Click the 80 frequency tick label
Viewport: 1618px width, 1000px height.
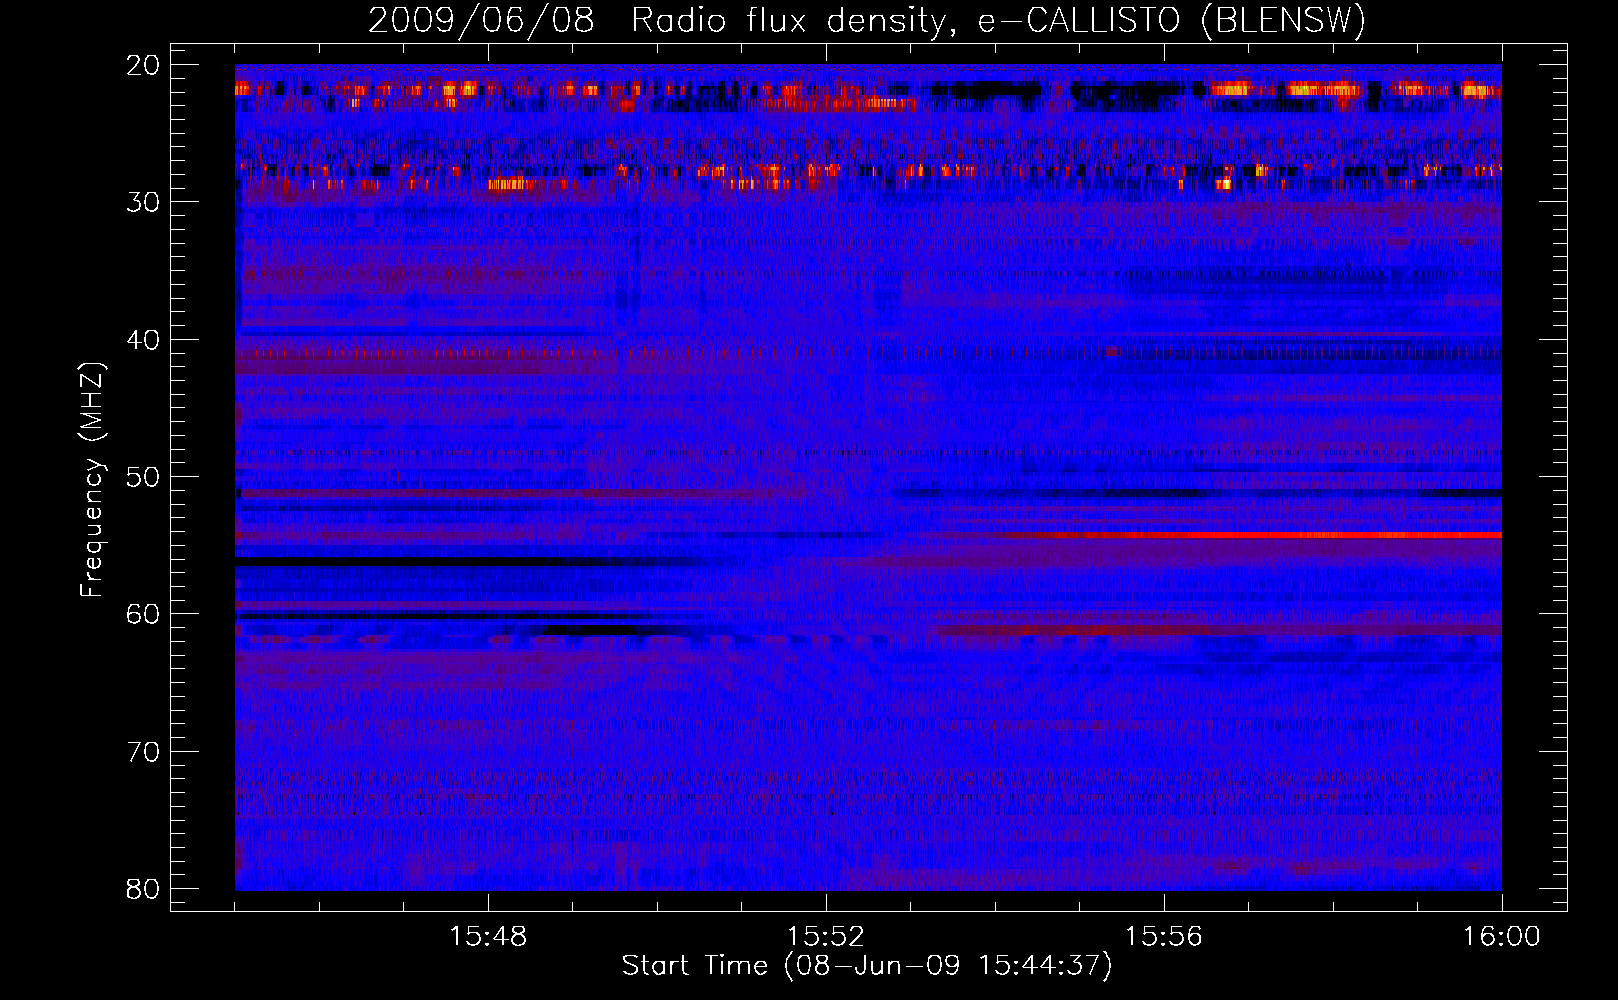pyautogui.click(x=144, y=889)
